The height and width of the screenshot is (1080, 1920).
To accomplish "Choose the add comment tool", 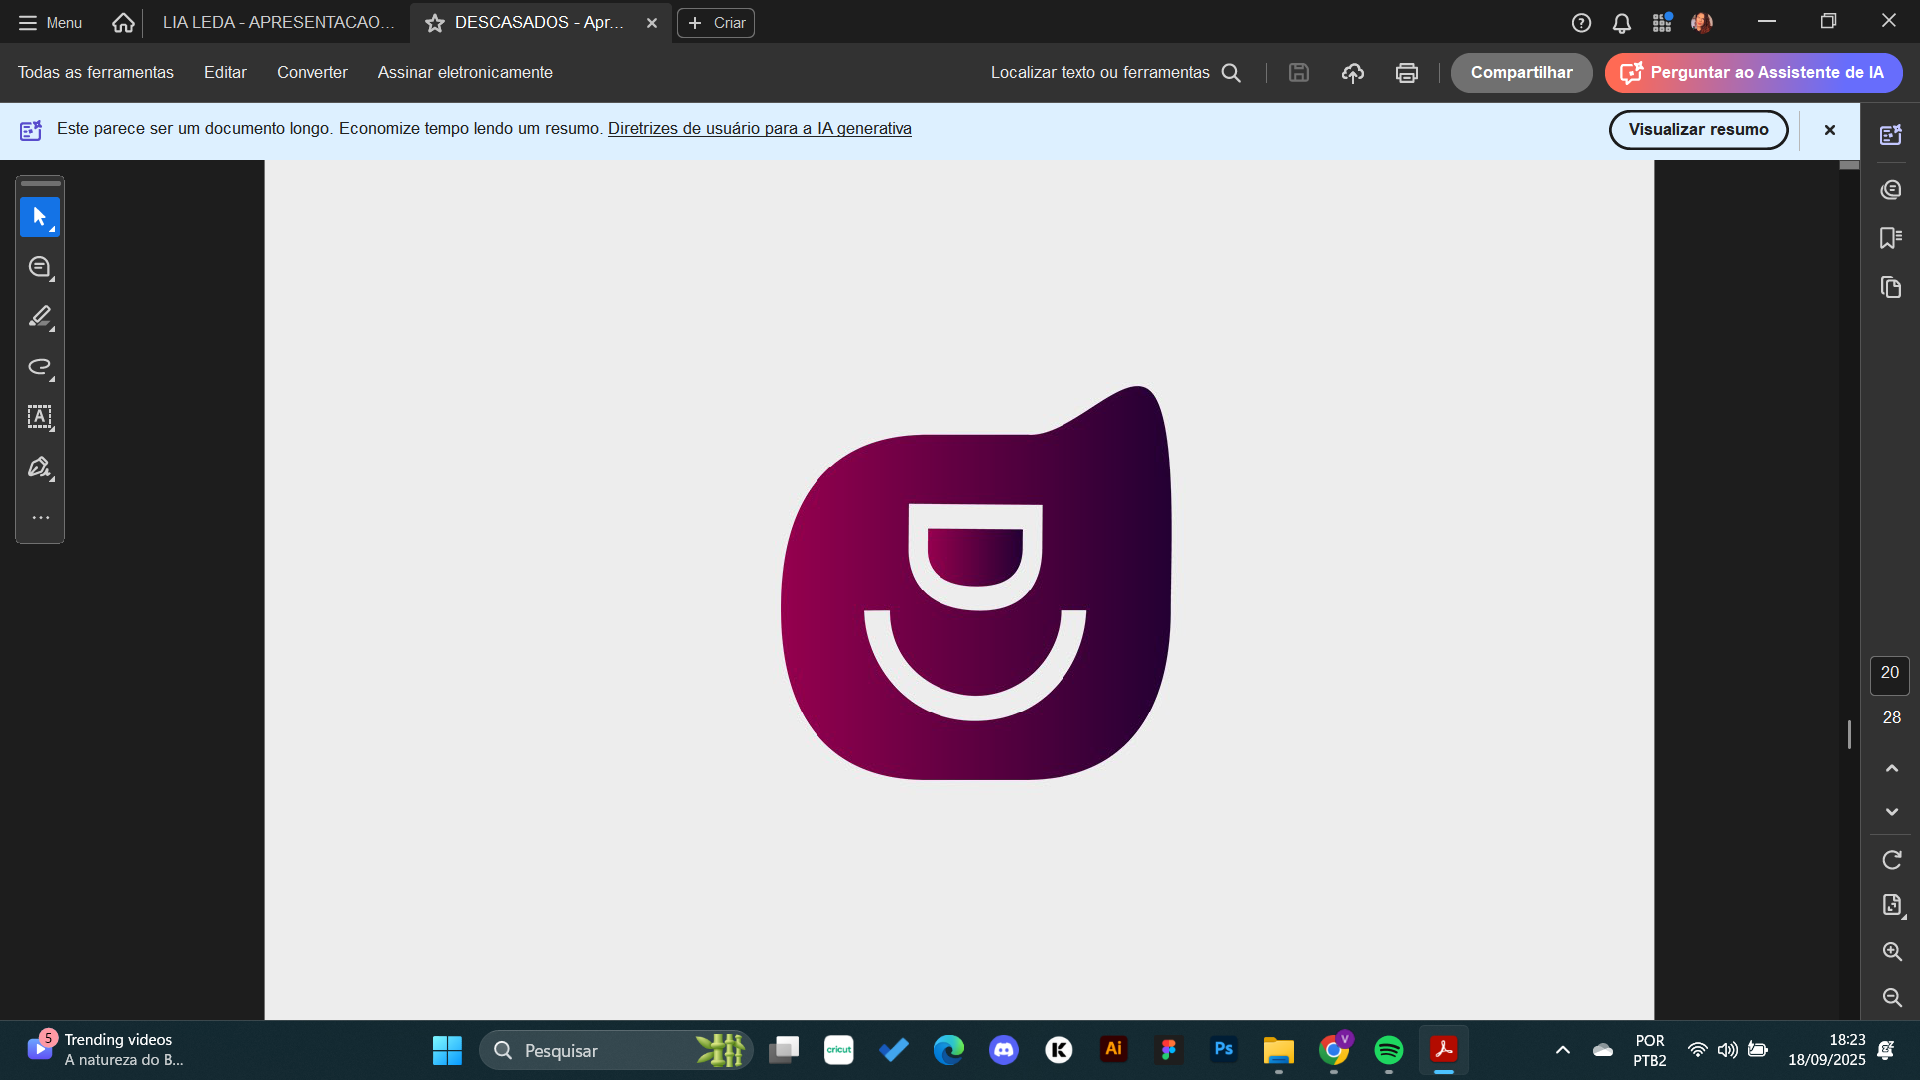I will [x=39, y=267].
